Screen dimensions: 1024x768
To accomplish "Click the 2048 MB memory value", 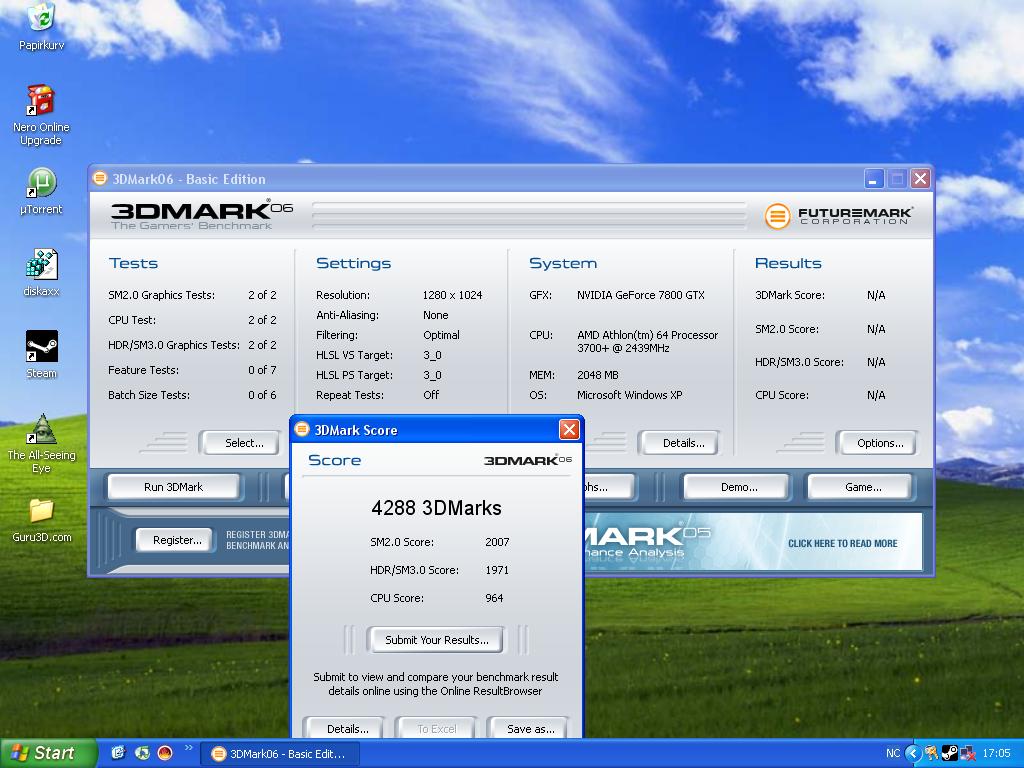I will (x=598, y=375).
